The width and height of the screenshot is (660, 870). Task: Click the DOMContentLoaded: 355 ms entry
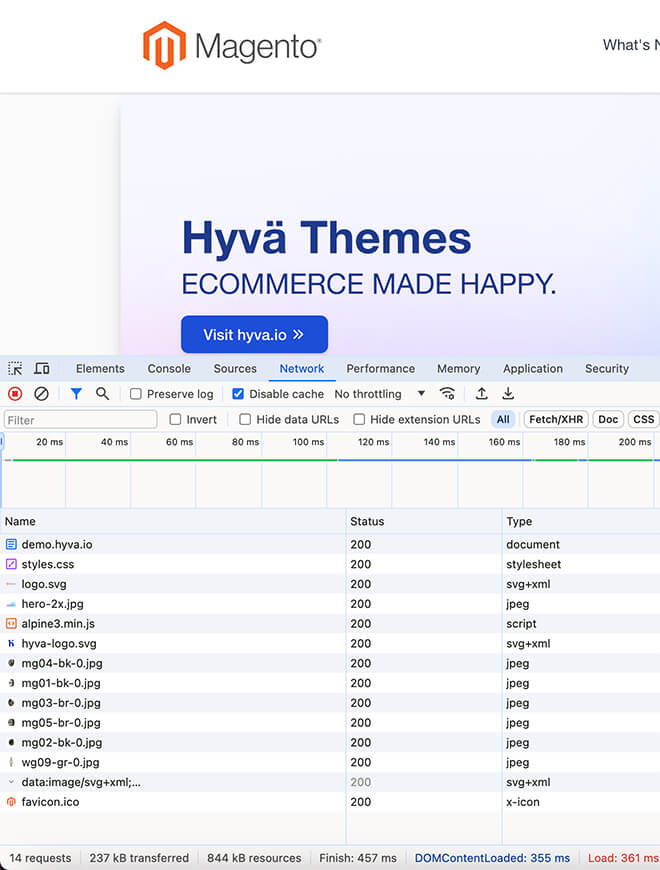coord(493,858)
